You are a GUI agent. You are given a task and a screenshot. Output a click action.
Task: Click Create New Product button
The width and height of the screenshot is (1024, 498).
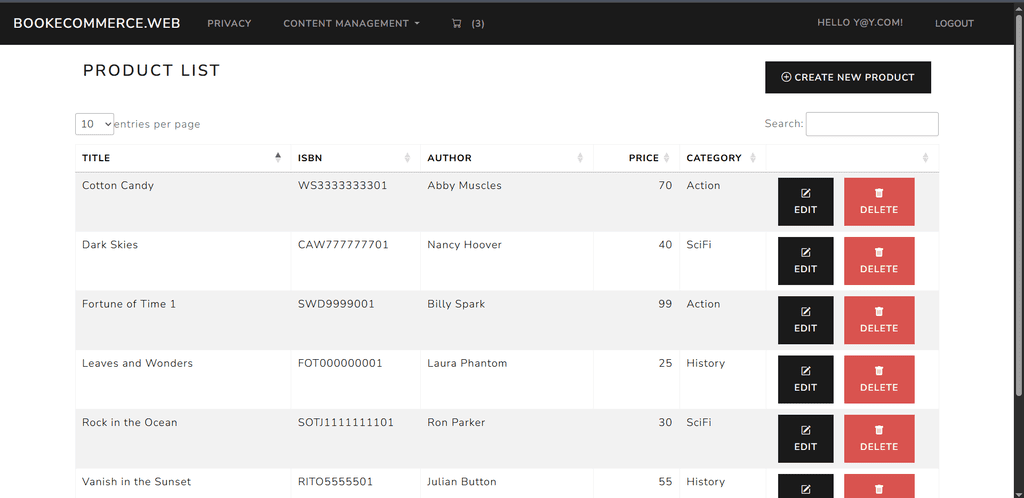pos(848,77)
